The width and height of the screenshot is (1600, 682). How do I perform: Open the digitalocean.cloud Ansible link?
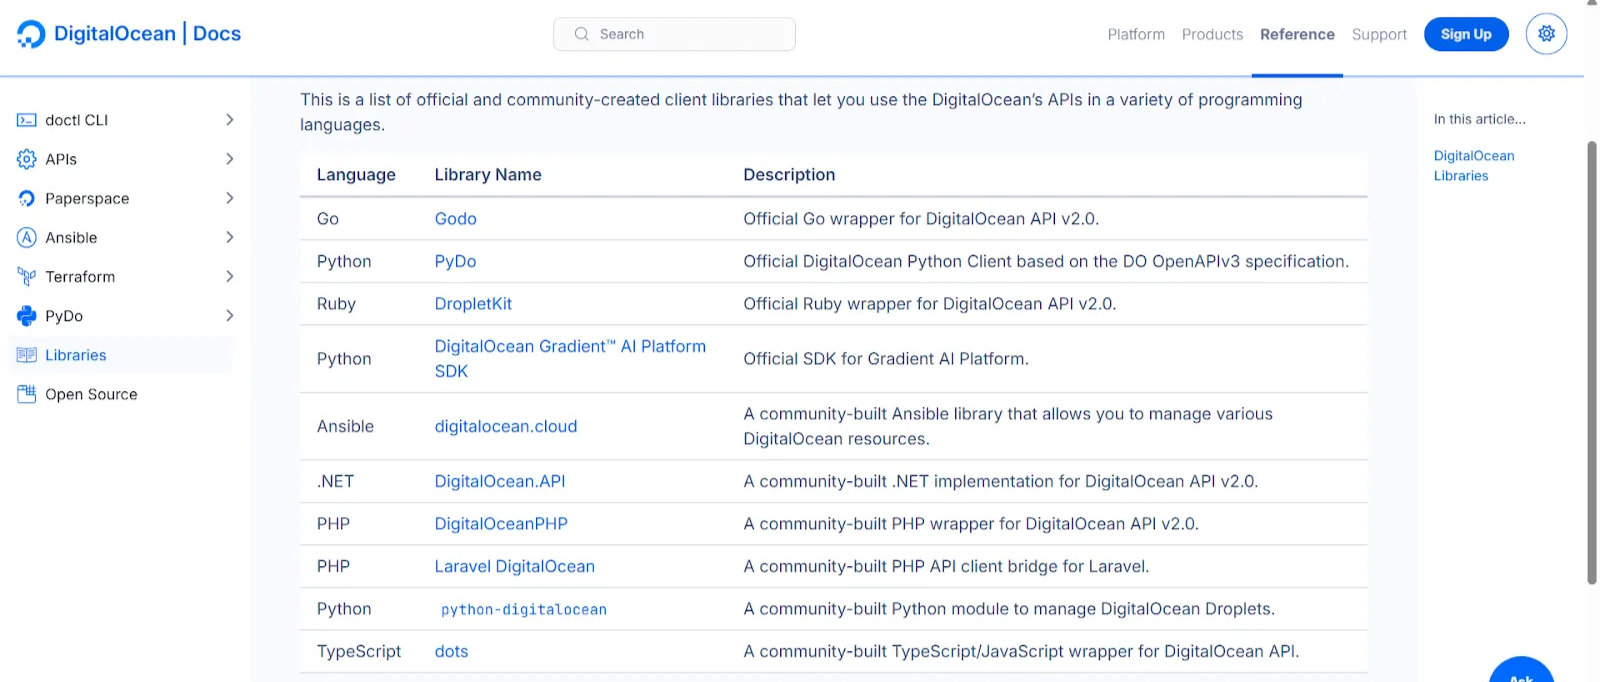pyautogui.click(x=506, y=426)
